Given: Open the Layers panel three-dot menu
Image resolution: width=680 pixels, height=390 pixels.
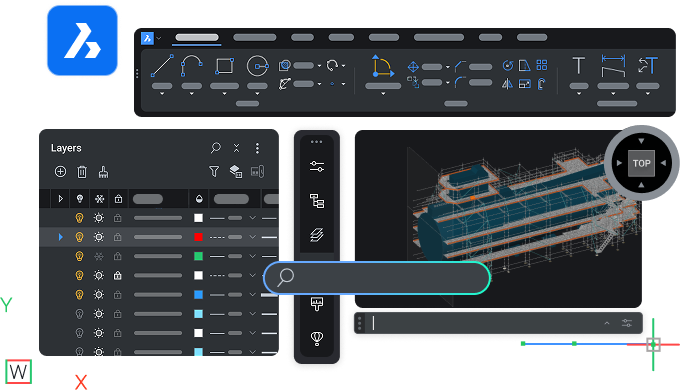Looking at the screenshot, I should (257, 148).
